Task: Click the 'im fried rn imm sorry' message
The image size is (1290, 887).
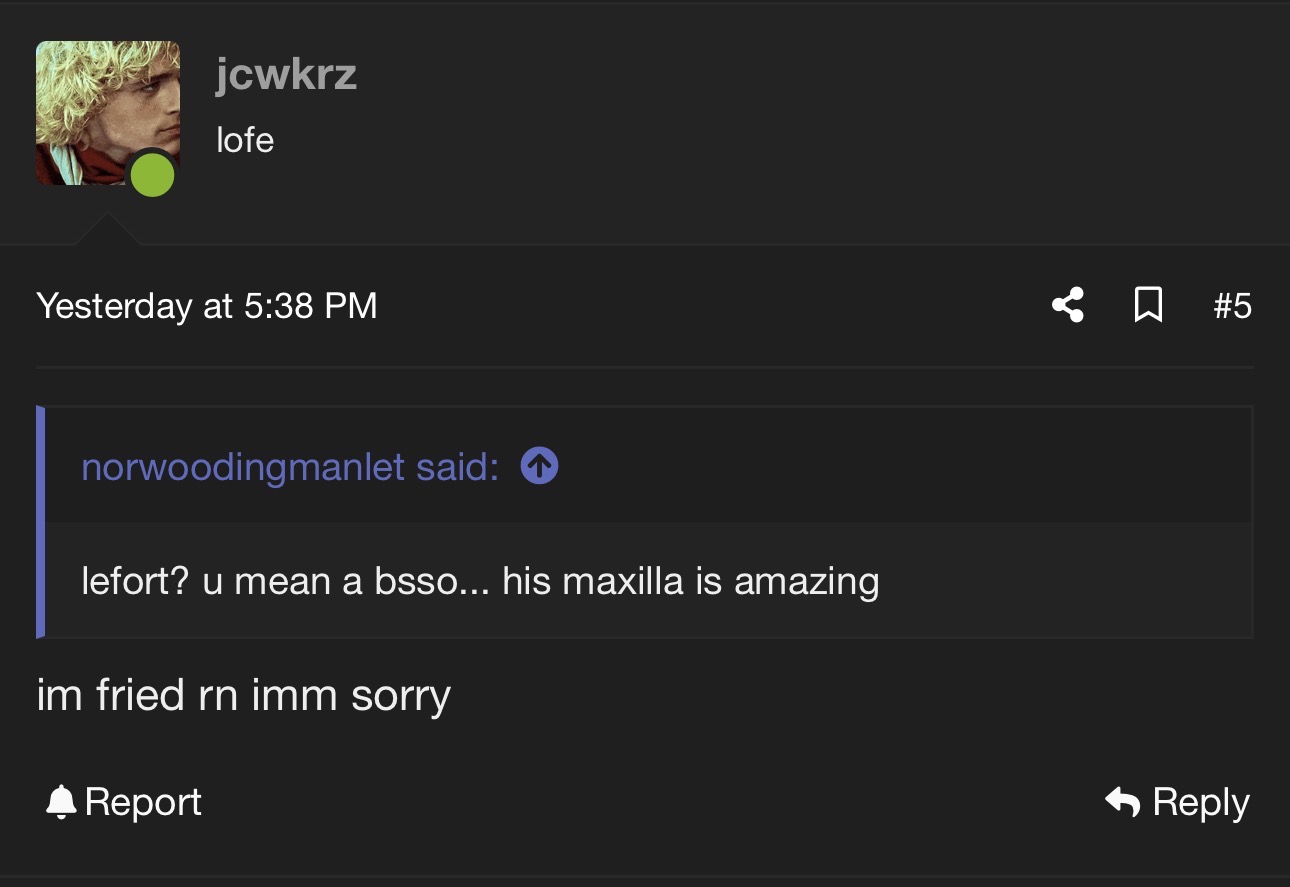Action: pos(243,695)
